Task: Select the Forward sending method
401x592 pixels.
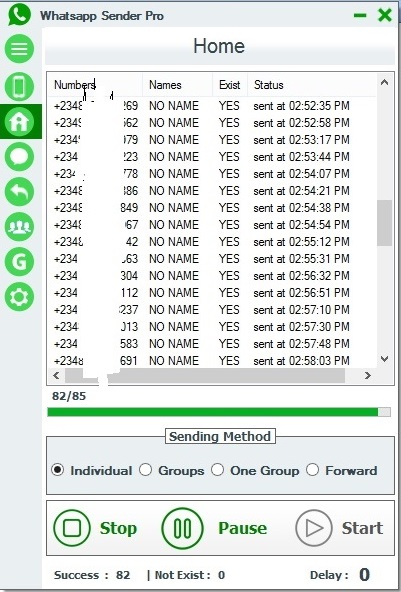Action: (x=342, y=470)
